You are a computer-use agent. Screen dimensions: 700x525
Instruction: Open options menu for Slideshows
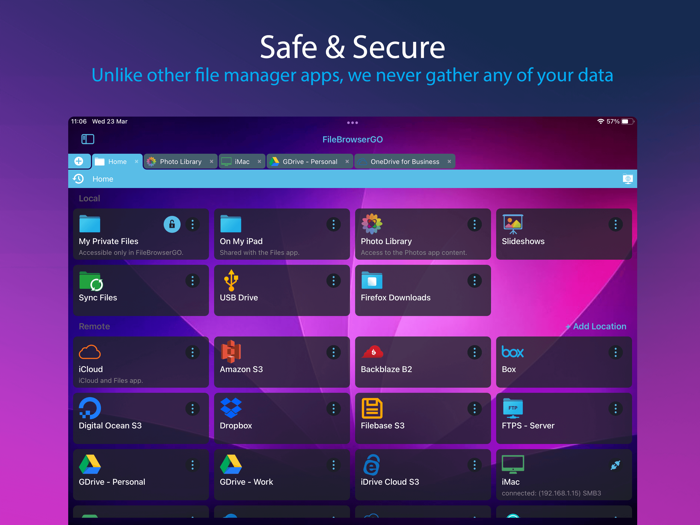(616, 224)
